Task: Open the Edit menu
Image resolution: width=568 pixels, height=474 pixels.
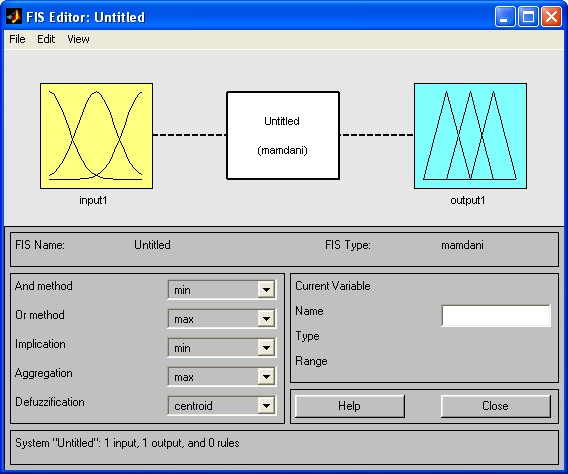Action: click(46, 39)
